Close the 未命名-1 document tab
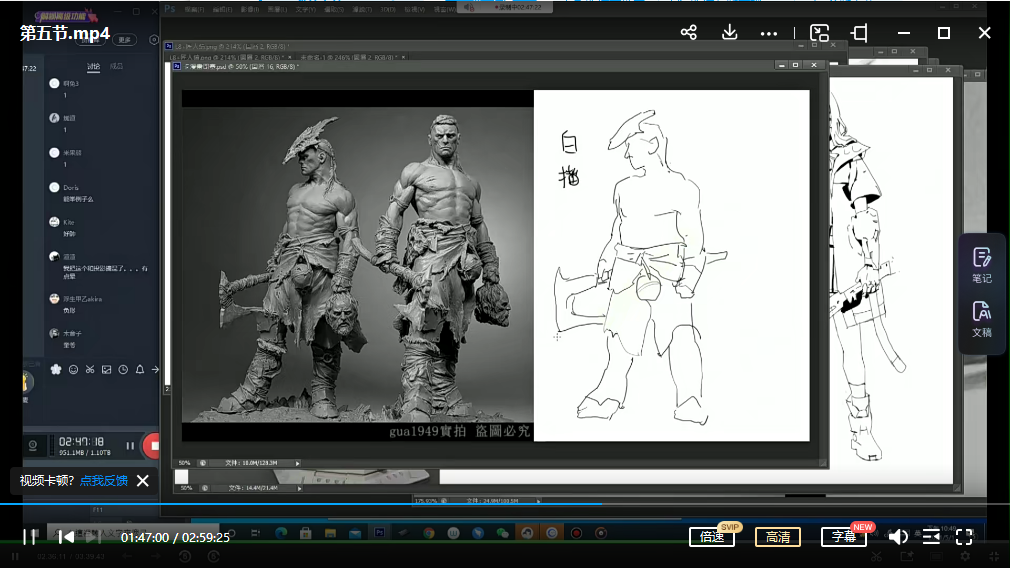 click(x=404, y=57)
